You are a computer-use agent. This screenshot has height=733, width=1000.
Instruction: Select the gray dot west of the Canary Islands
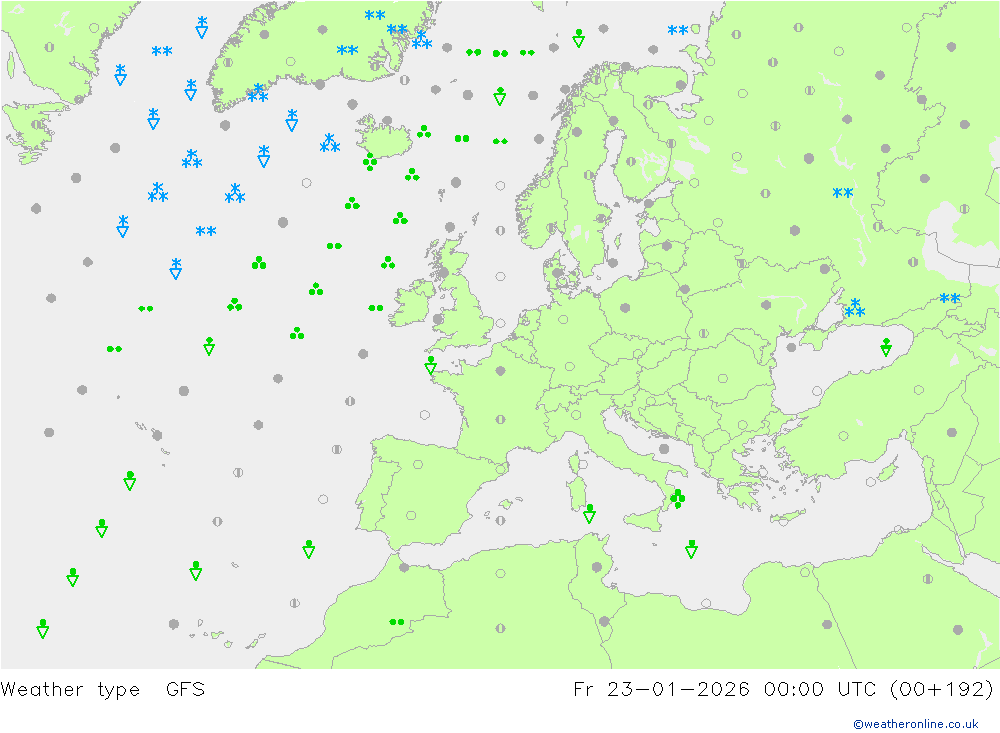click(173, 624)
